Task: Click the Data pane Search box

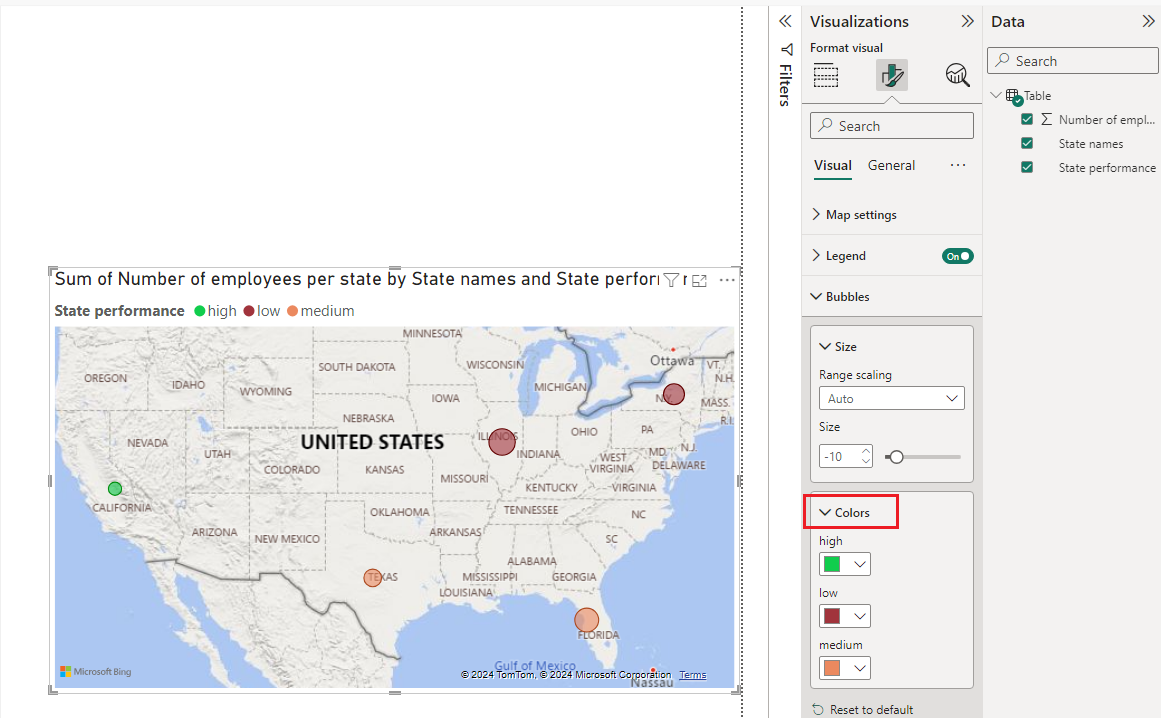Action: (1073, 61)
